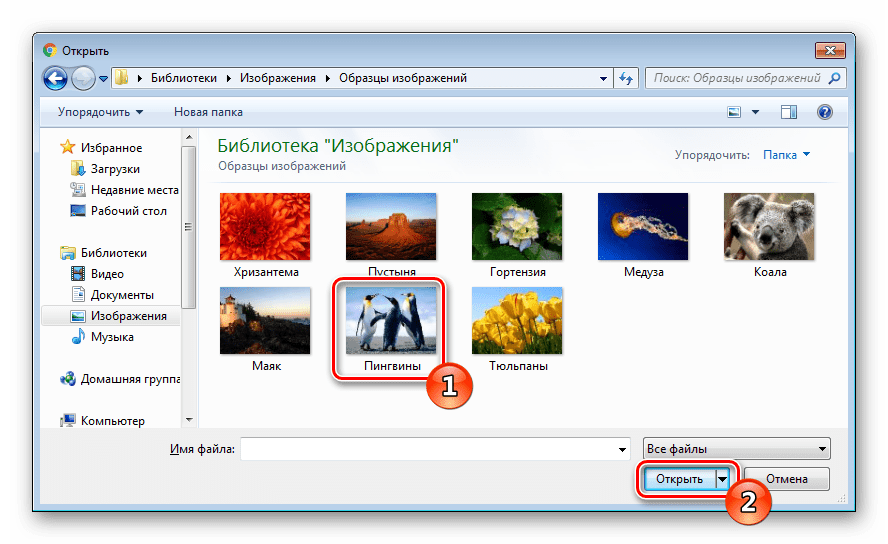Select Избранное star in navigation pane
This screenshot has height=544, width=888.
101,148
